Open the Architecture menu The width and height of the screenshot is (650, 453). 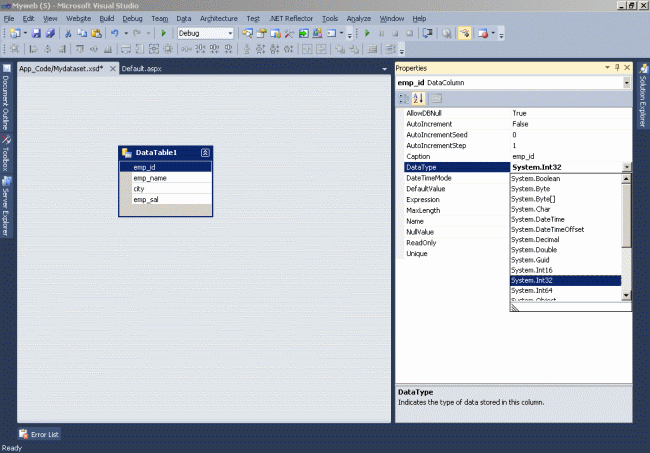pos(218,19)
